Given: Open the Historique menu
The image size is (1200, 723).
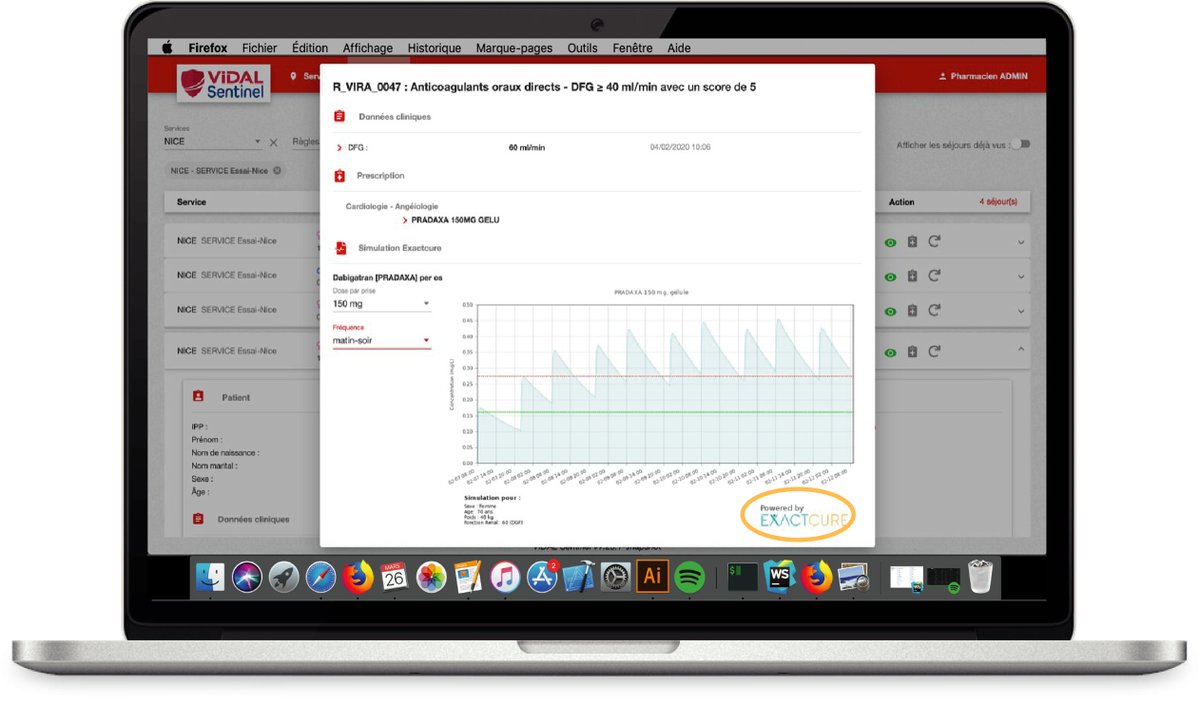Looking at the screenshot, I should pyautogui.click(x=435, y=48).
